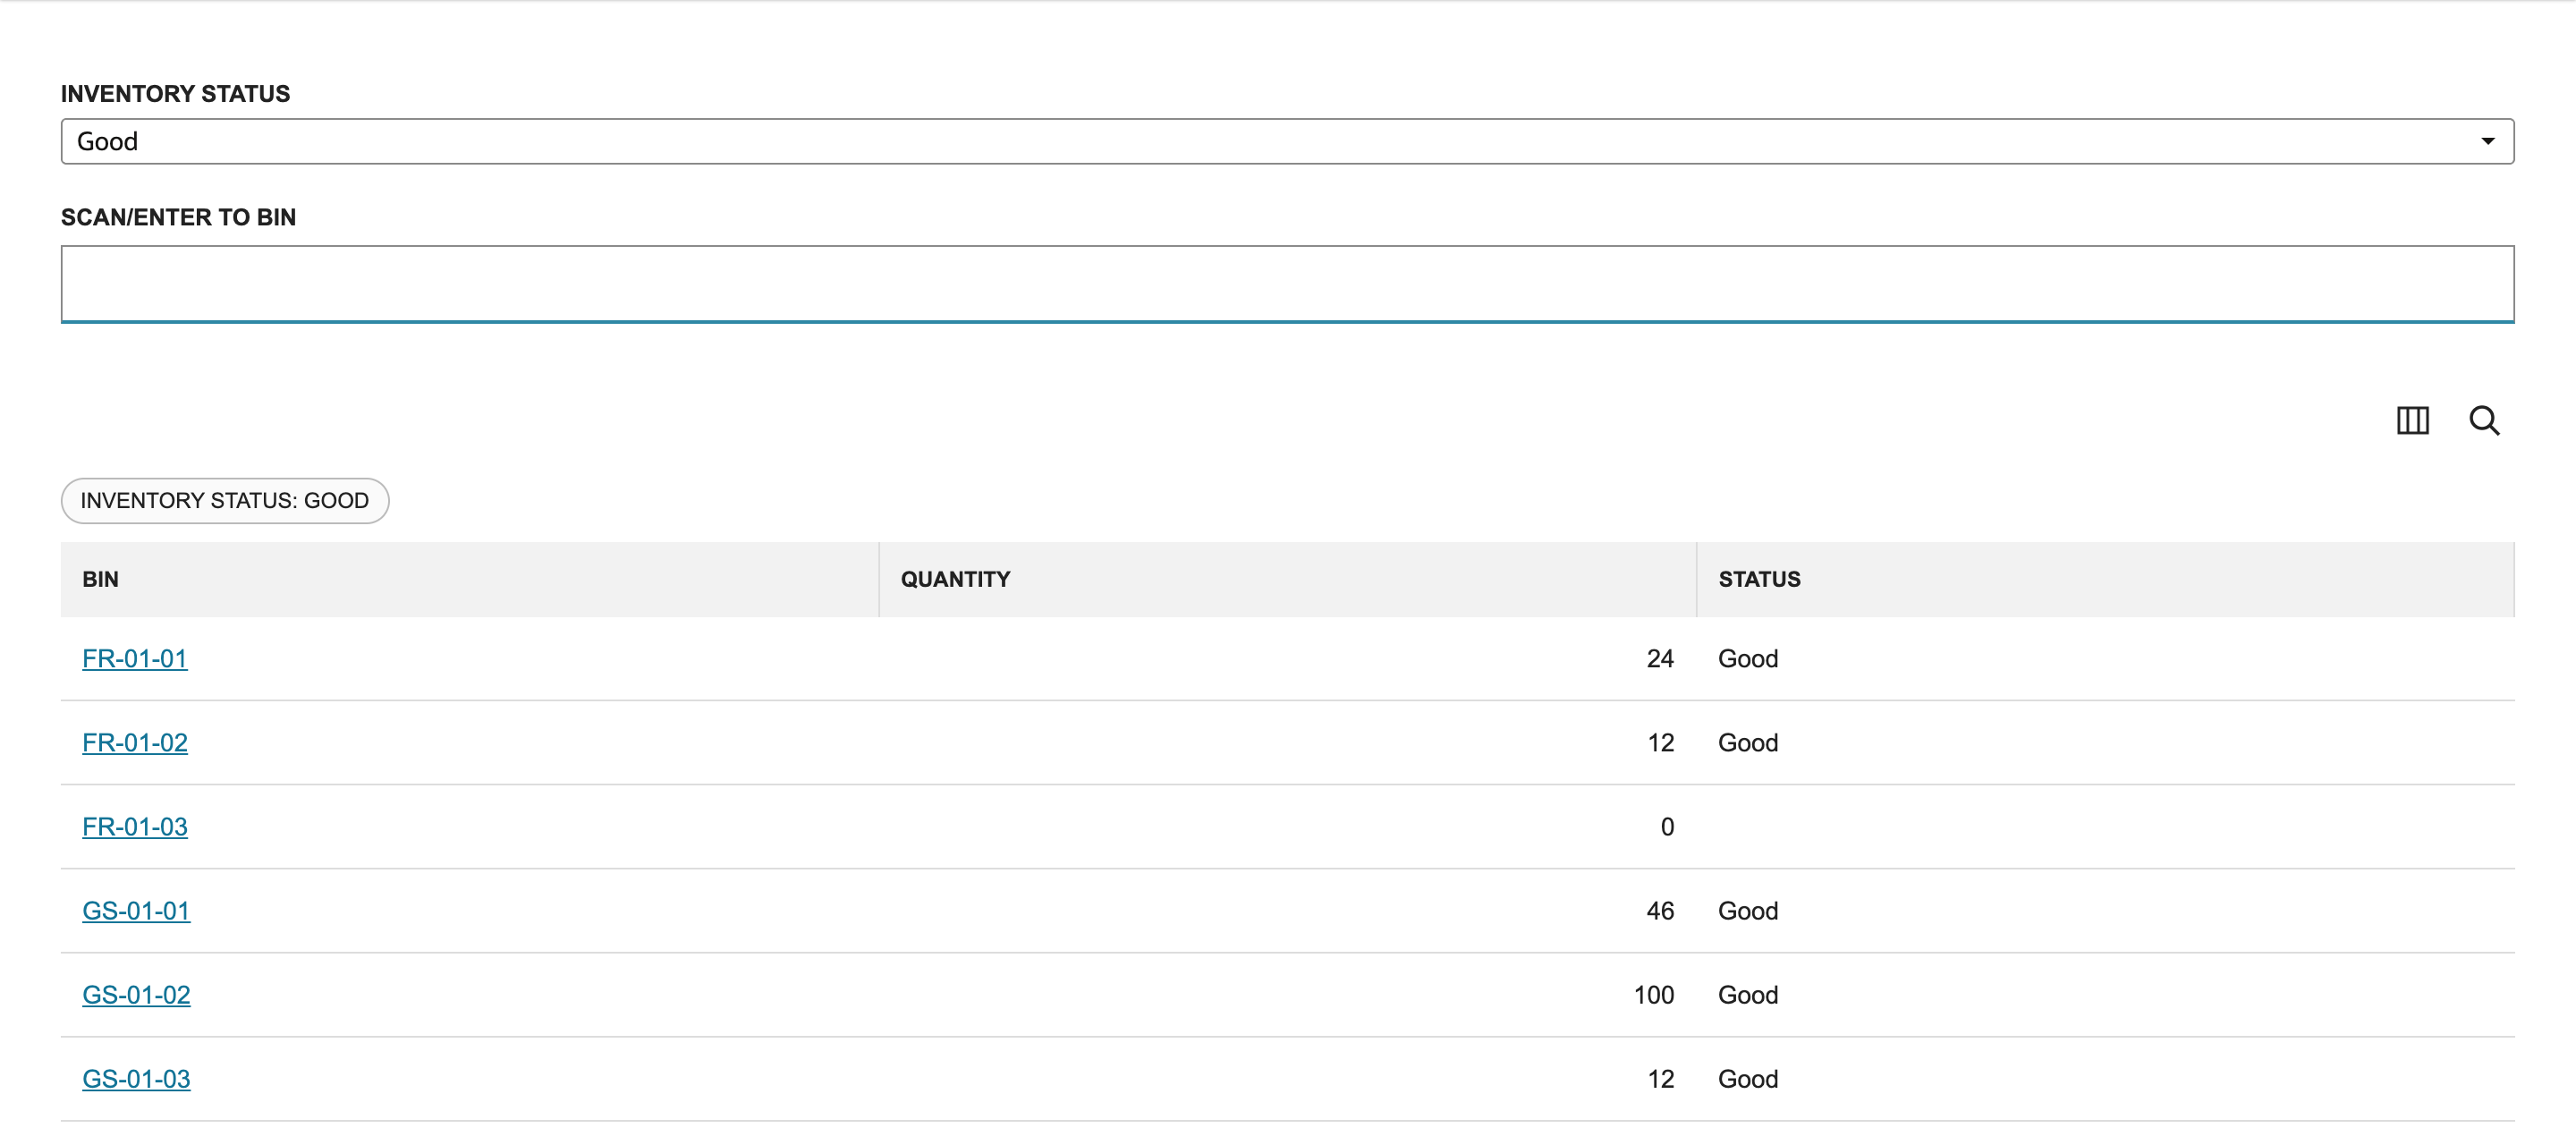2576x1145 pixels.
Task: Open bin FR-01-02 link
Action: [x=135, y=742]
